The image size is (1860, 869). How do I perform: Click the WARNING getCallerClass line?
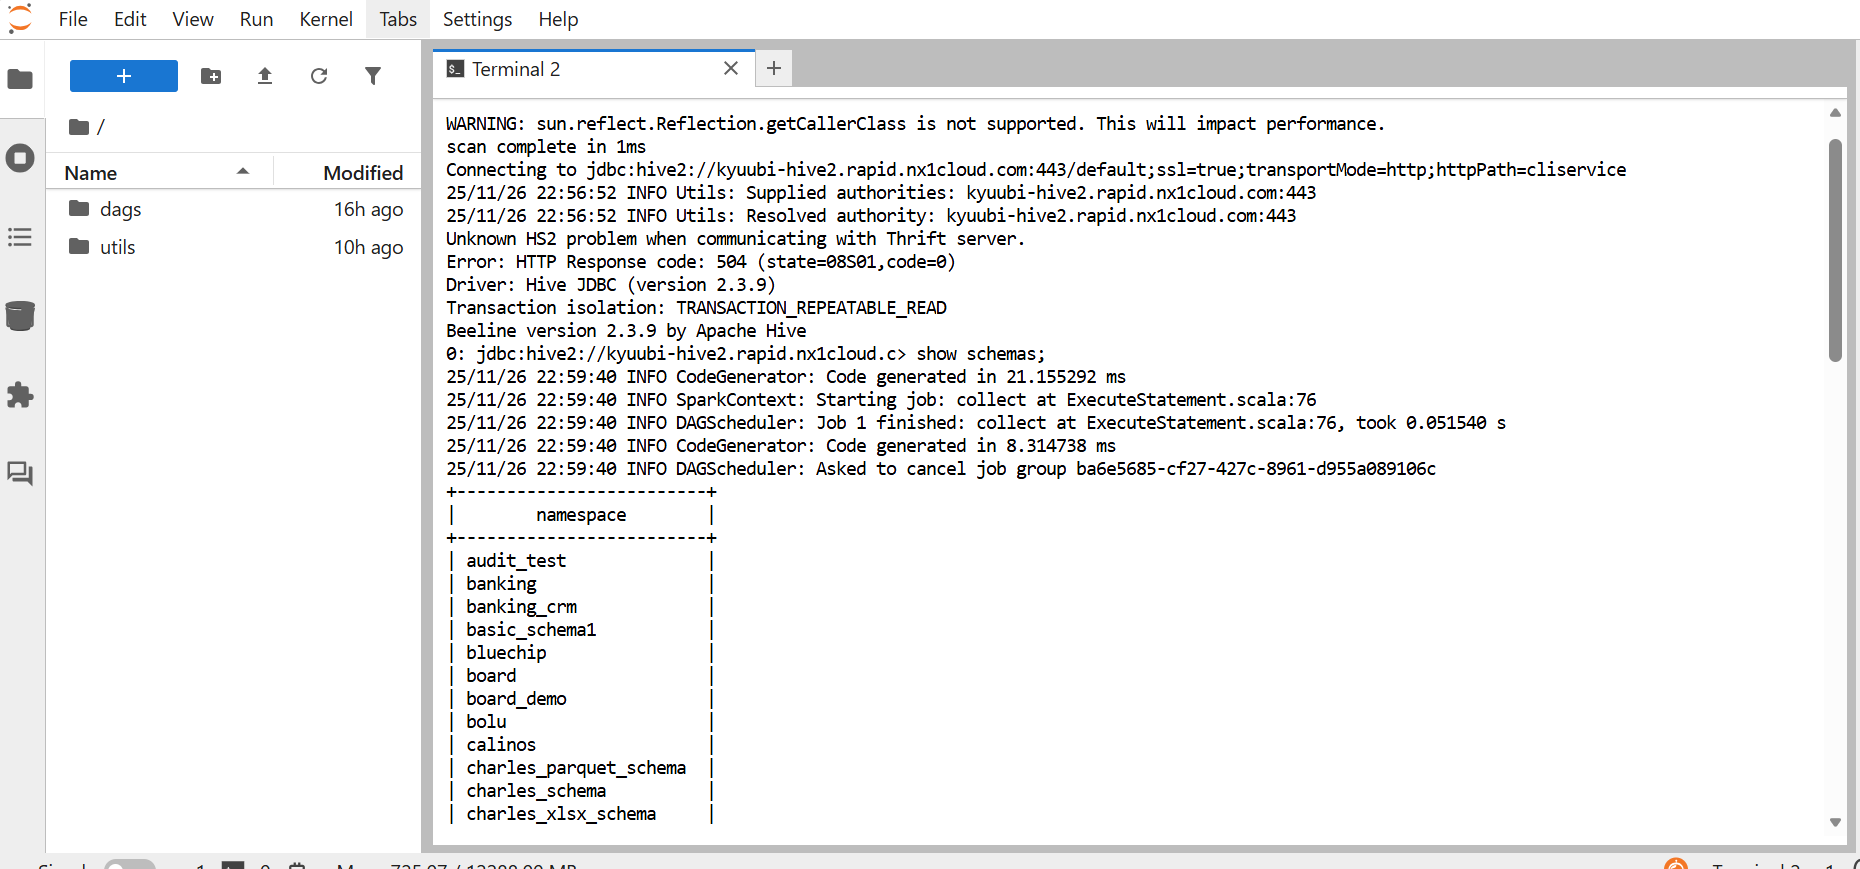point(916,124)
